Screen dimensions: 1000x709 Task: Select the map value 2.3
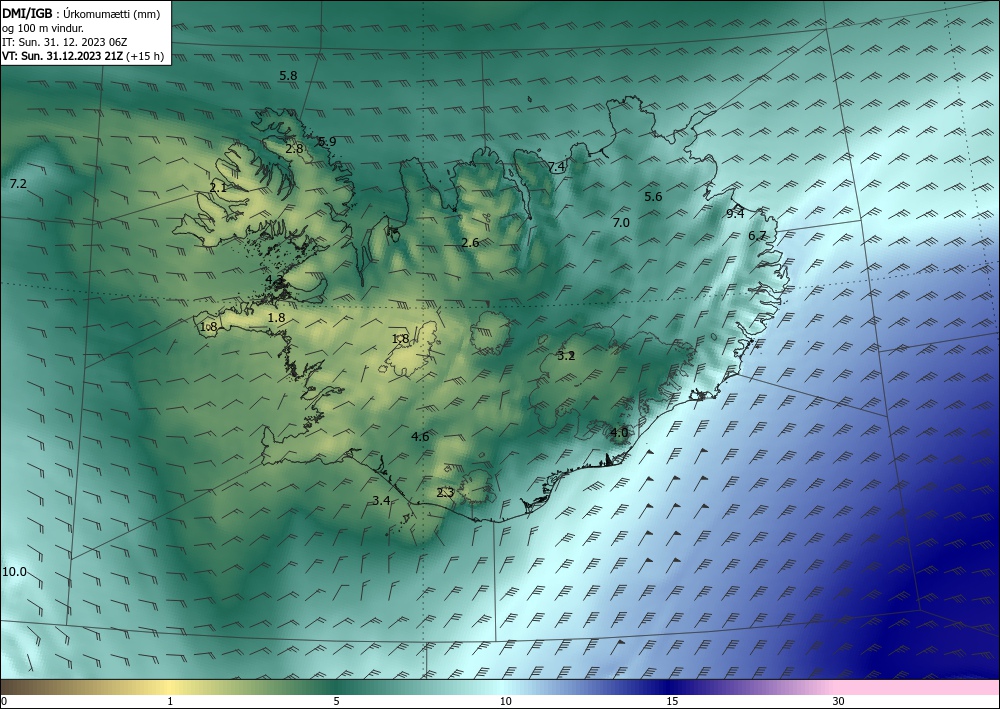(445, 492)
